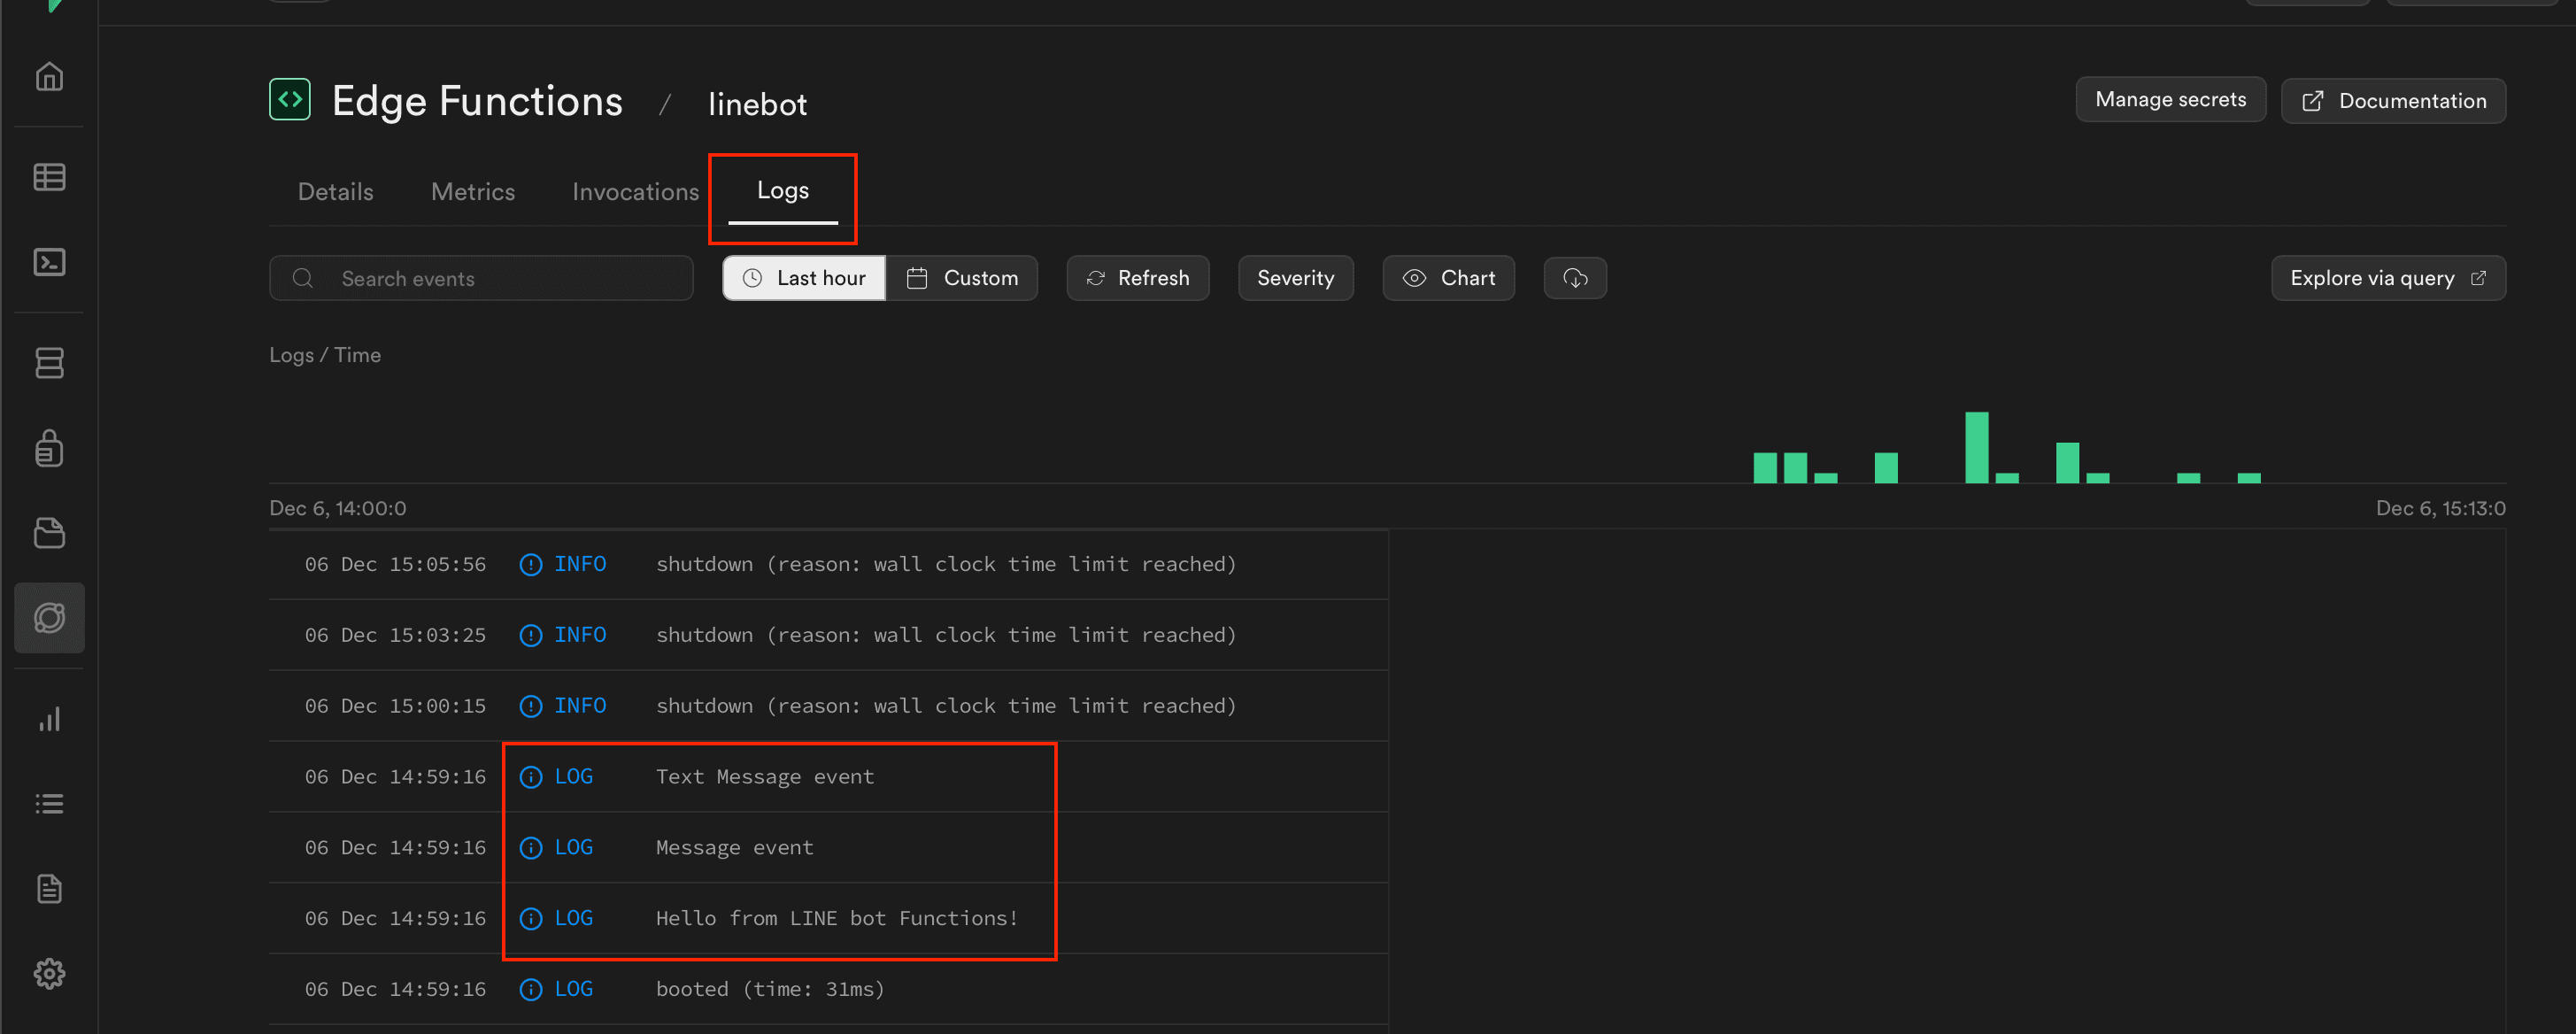Switch to the Metrics tab
The height and width of the screenshot is (1034, 2576).
(x=473, y=192)
